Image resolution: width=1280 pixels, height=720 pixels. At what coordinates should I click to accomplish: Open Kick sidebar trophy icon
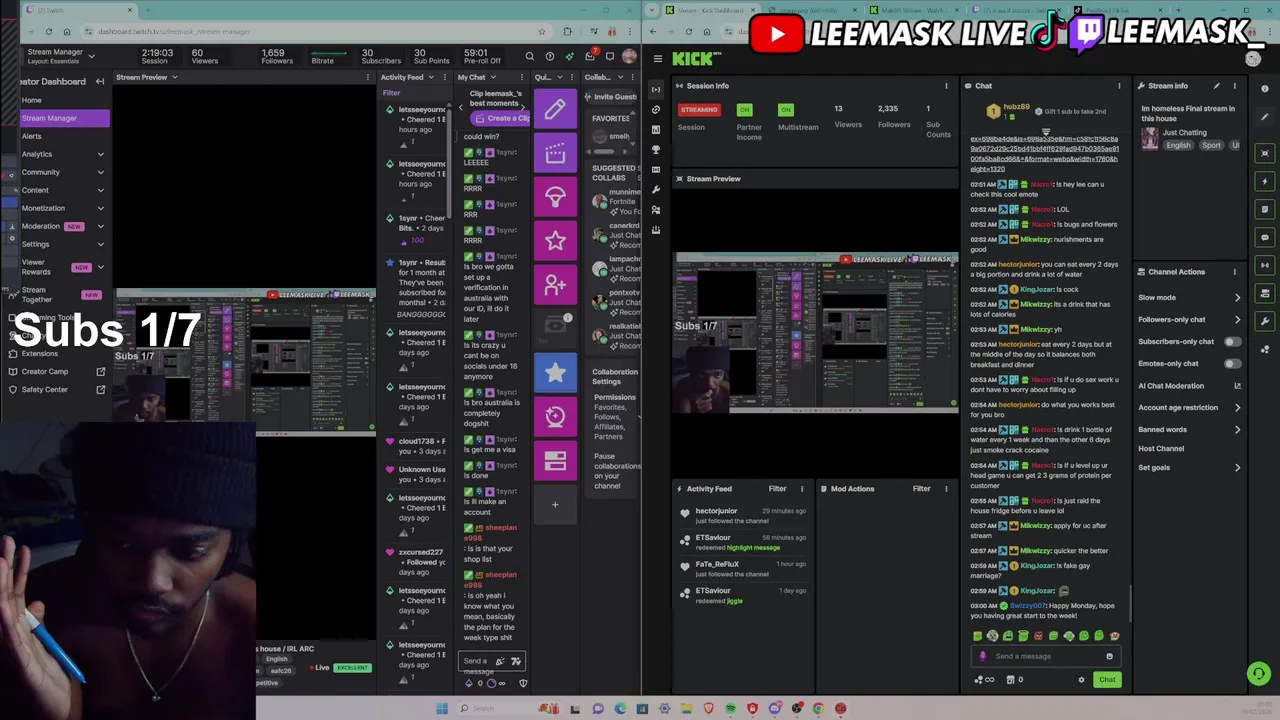655,149
